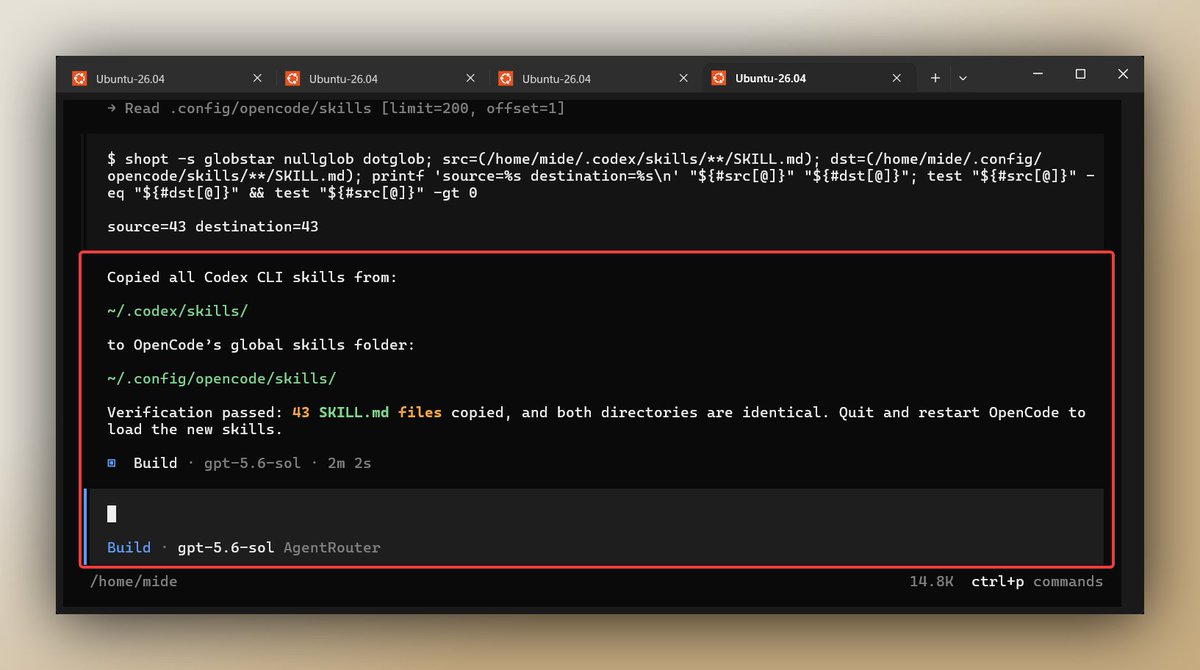Viewport: 1200px width, 670px height.
Task: Click the Ubuntu logo on the first tab
Action: pyautogui.click(x=79, y=78)
